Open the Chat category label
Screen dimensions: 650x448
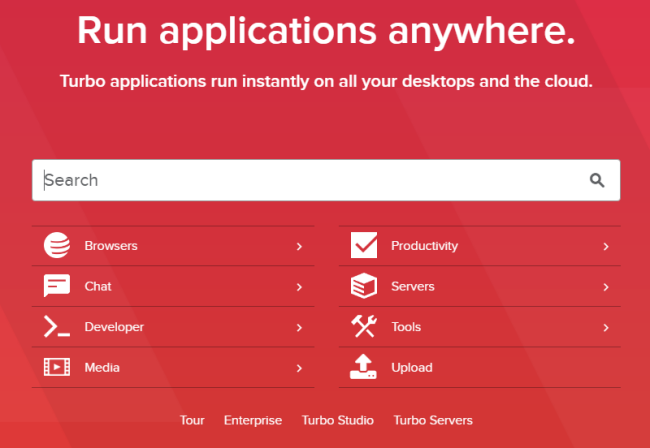pos(98,286)
